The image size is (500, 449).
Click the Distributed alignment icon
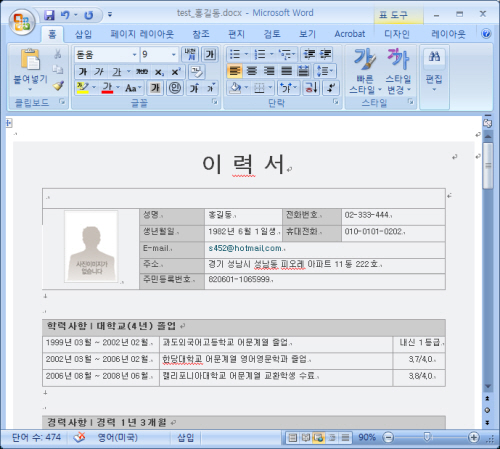click(303, 71)
